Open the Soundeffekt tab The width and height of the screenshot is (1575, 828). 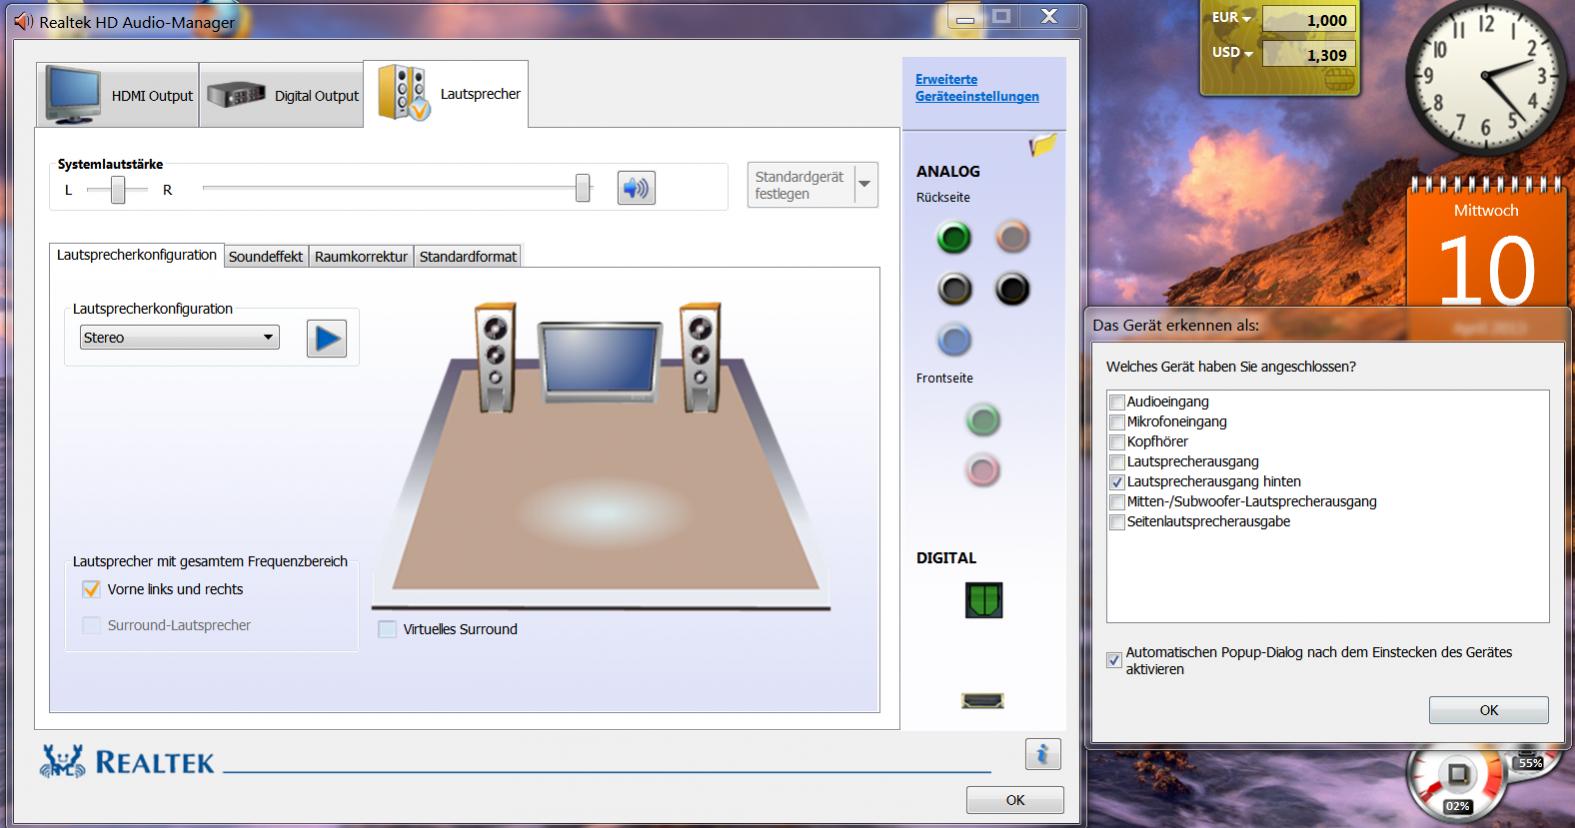(266, 257)
